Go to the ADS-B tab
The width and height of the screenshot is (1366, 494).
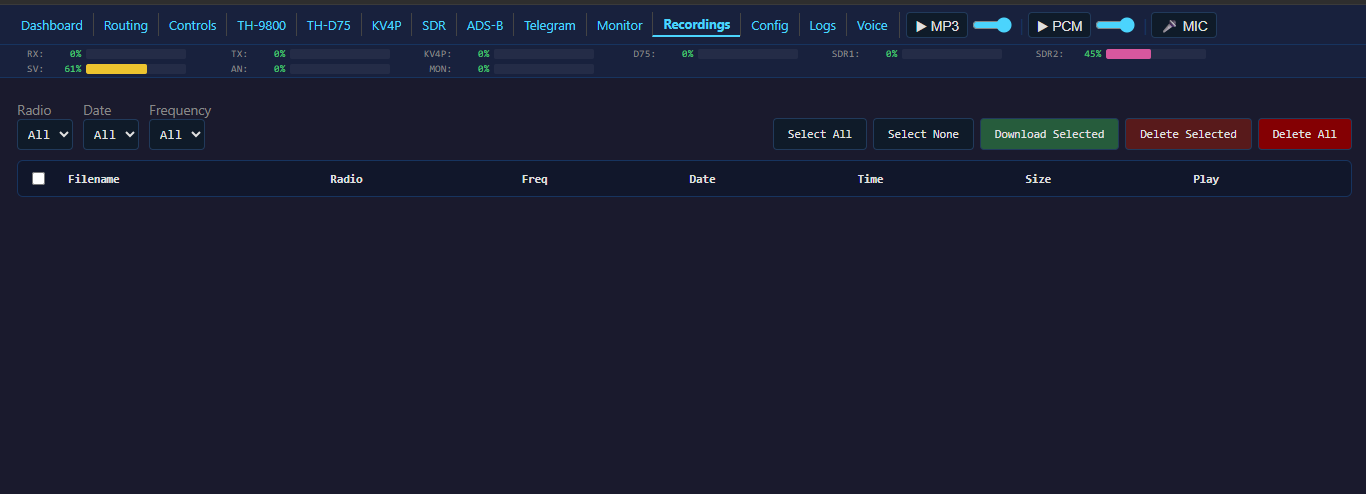(x=485, y=26)
